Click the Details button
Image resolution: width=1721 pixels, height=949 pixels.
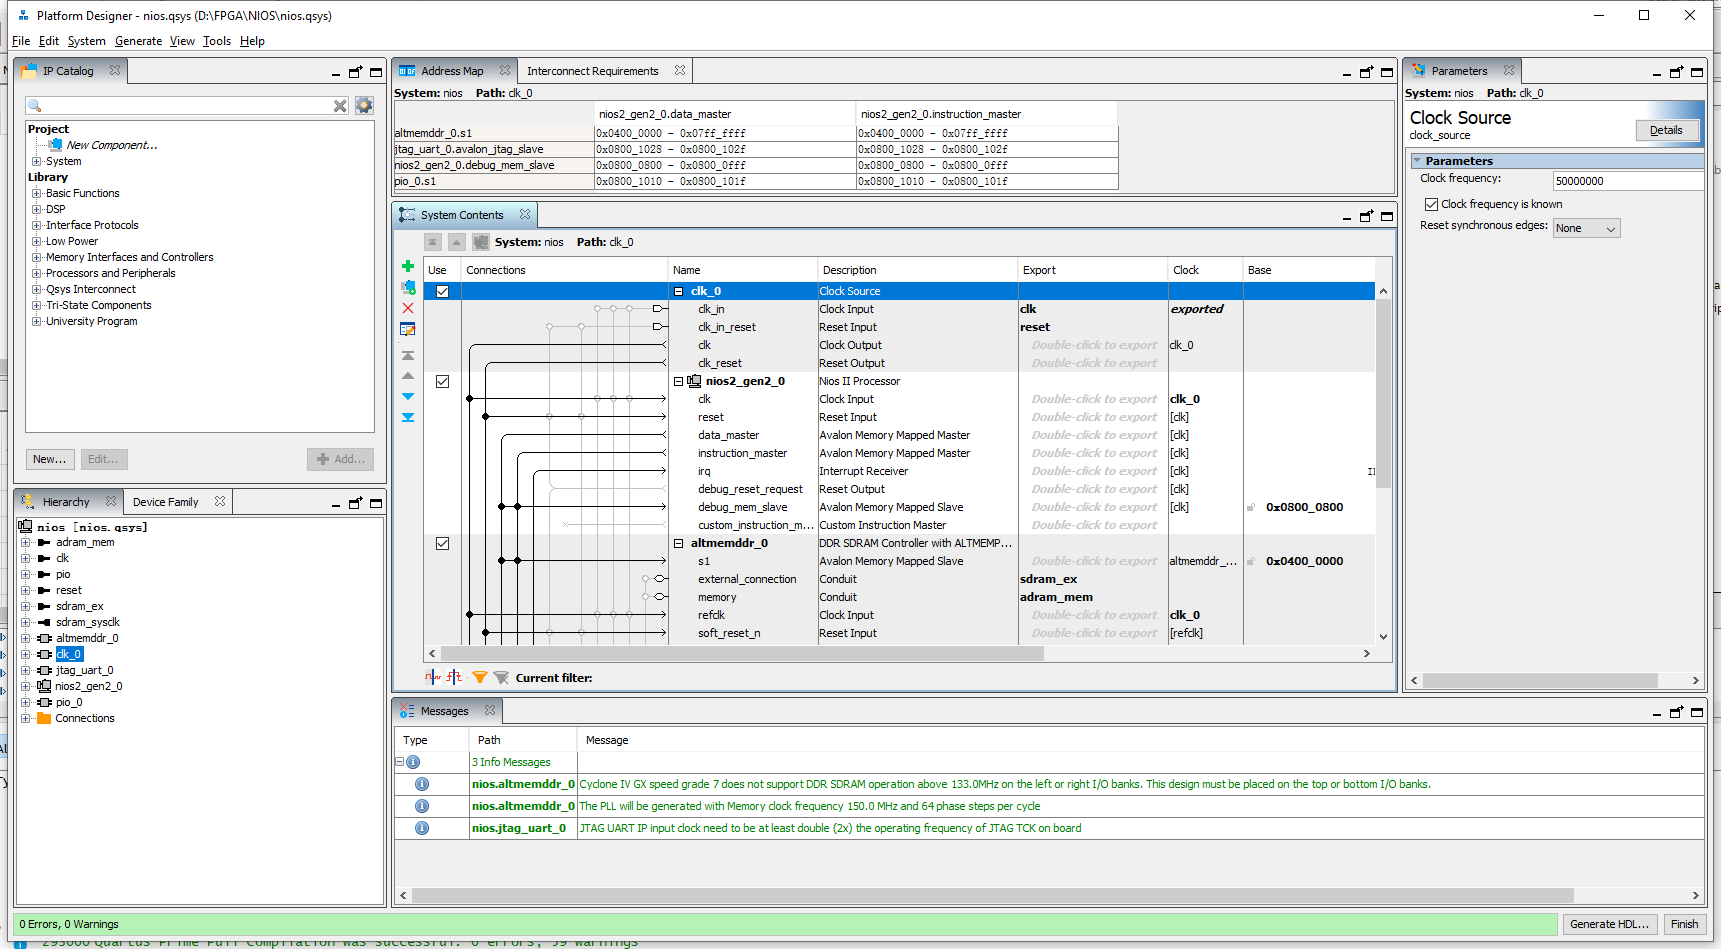pos(1666,130)
